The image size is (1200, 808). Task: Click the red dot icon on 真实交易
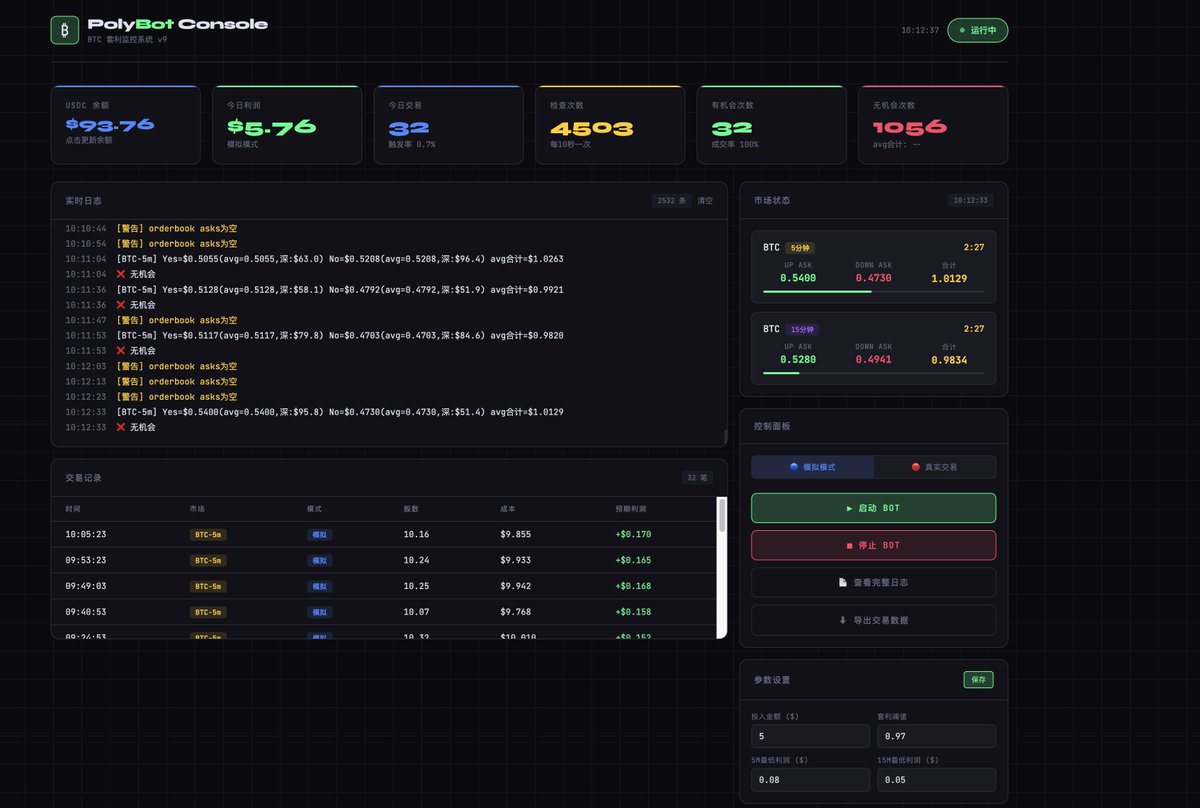(915, 467)
